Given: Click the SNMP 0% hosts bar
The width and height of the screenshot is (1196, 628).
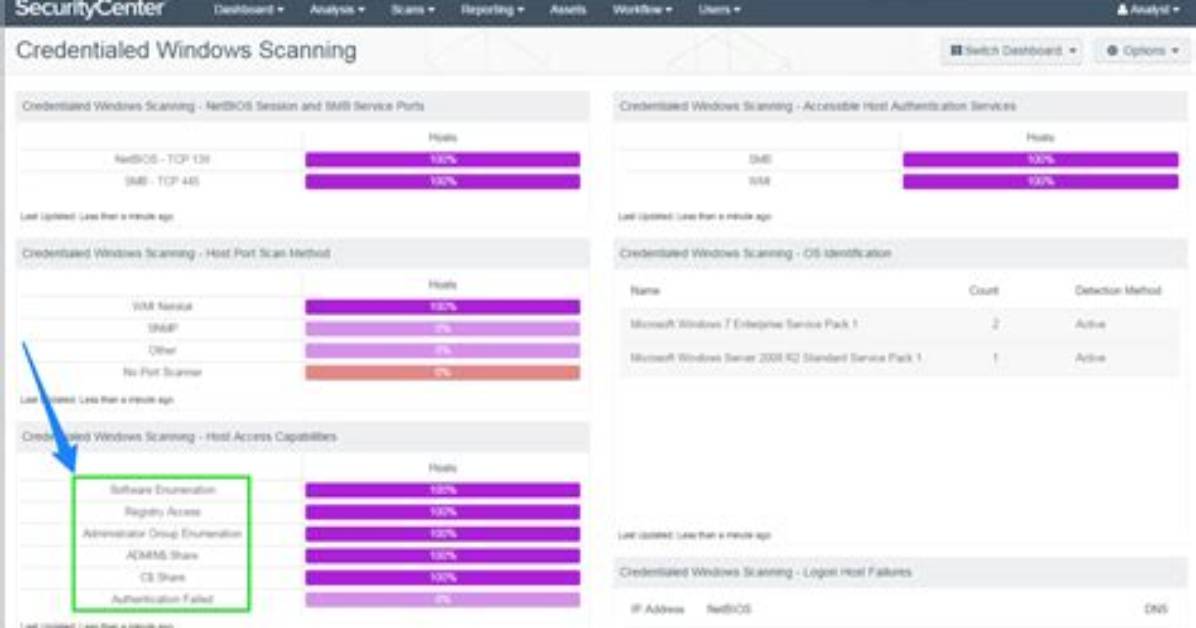Looking at the screenshot, I should (442, 329).
